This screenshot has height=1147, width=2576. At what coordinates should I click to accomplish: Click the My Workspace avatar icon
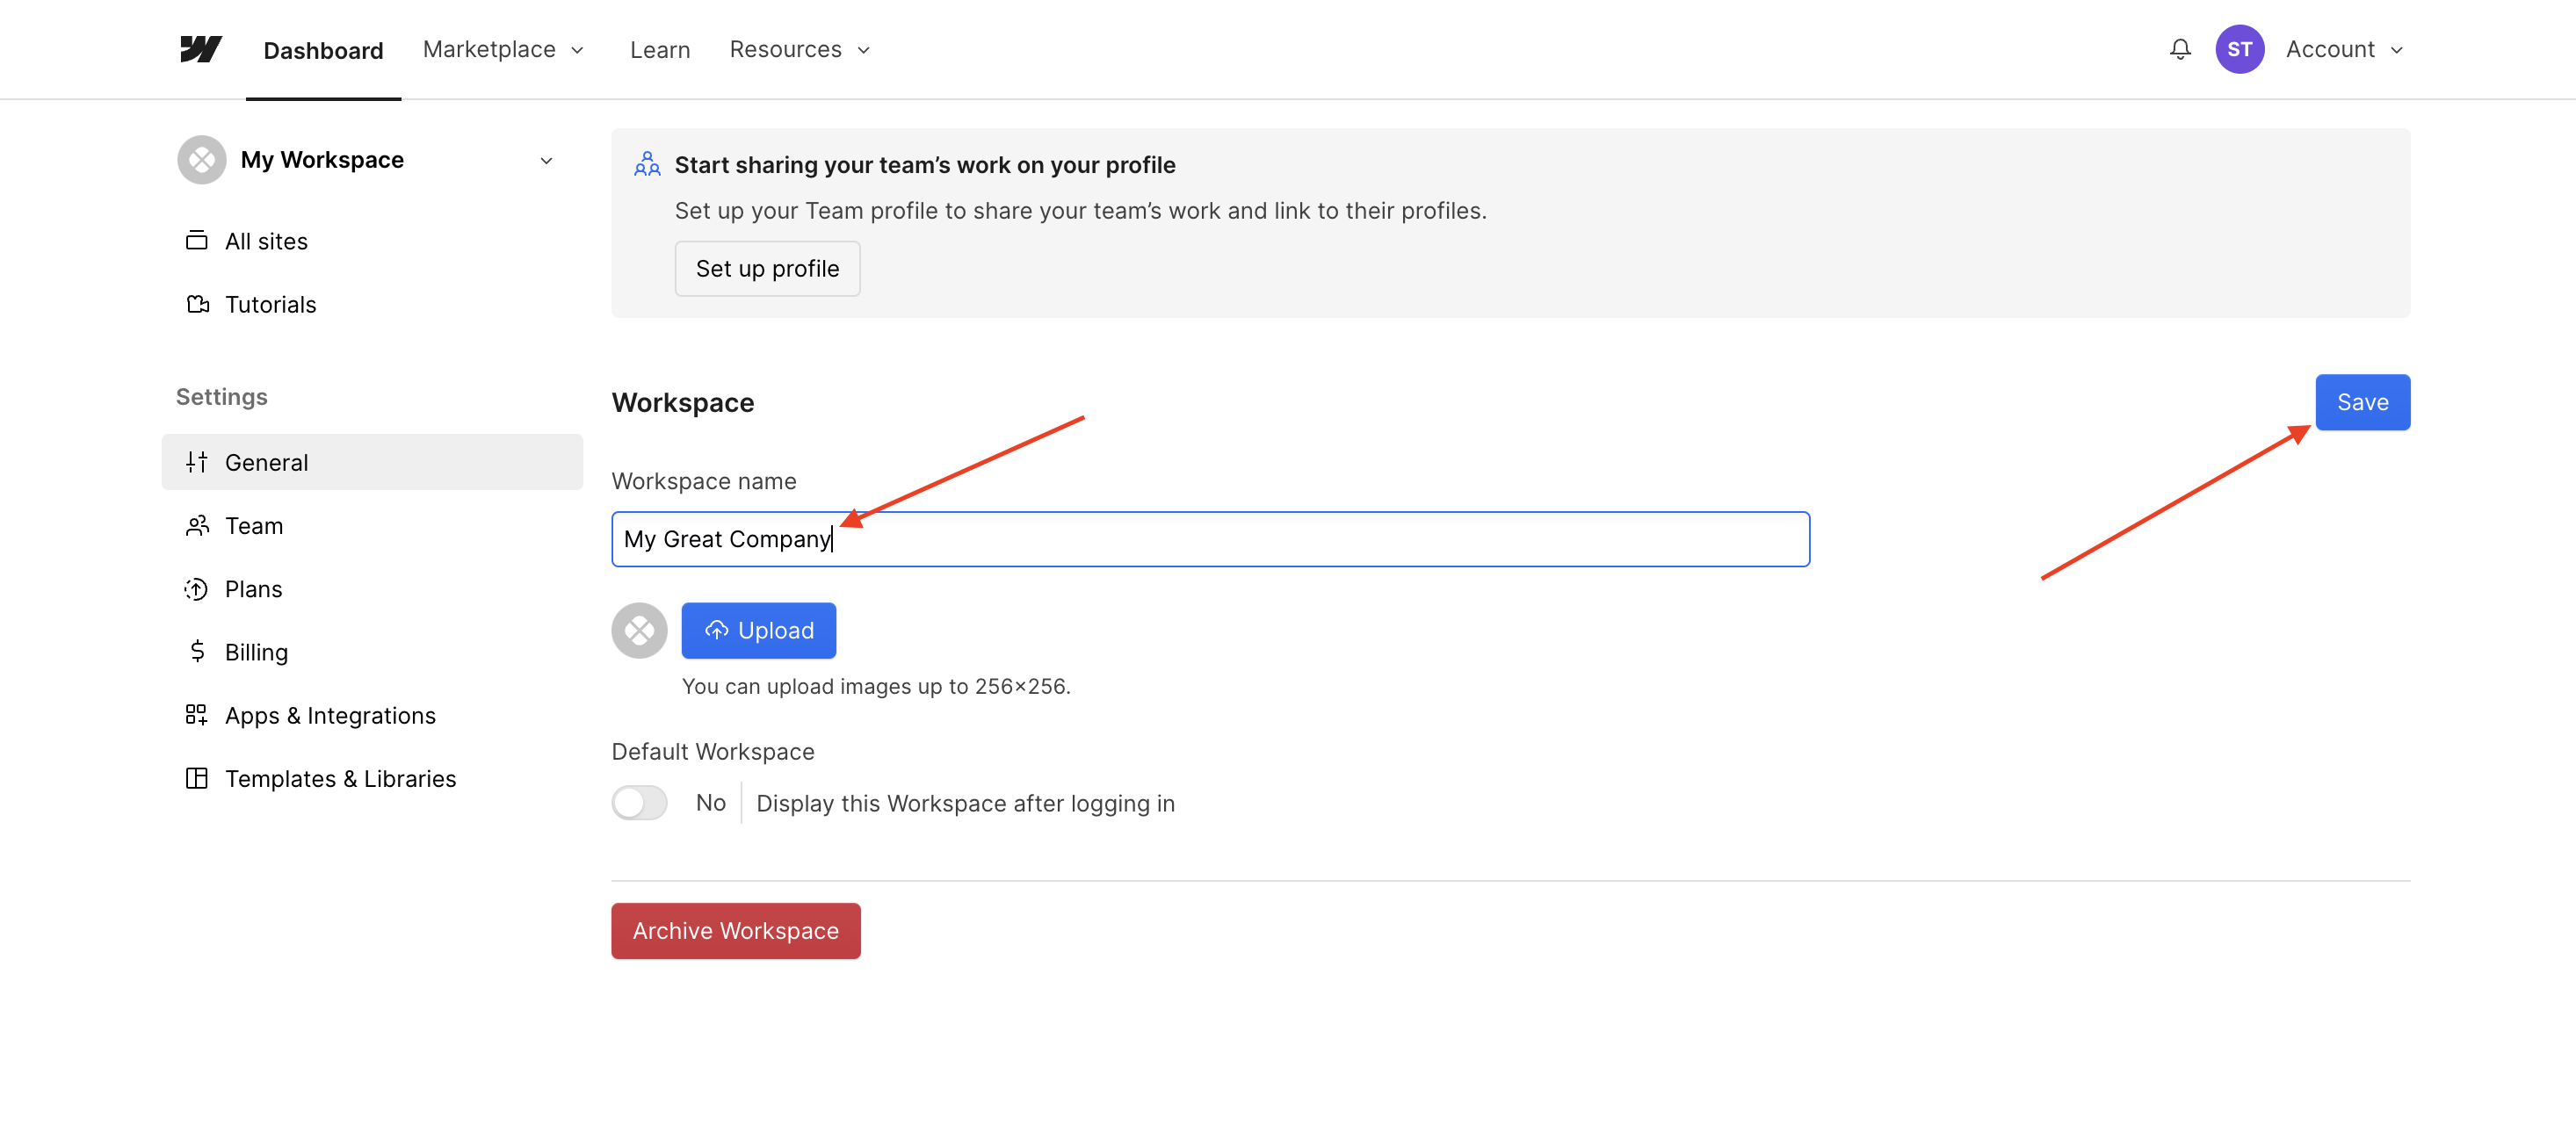[x=202, y=160]
